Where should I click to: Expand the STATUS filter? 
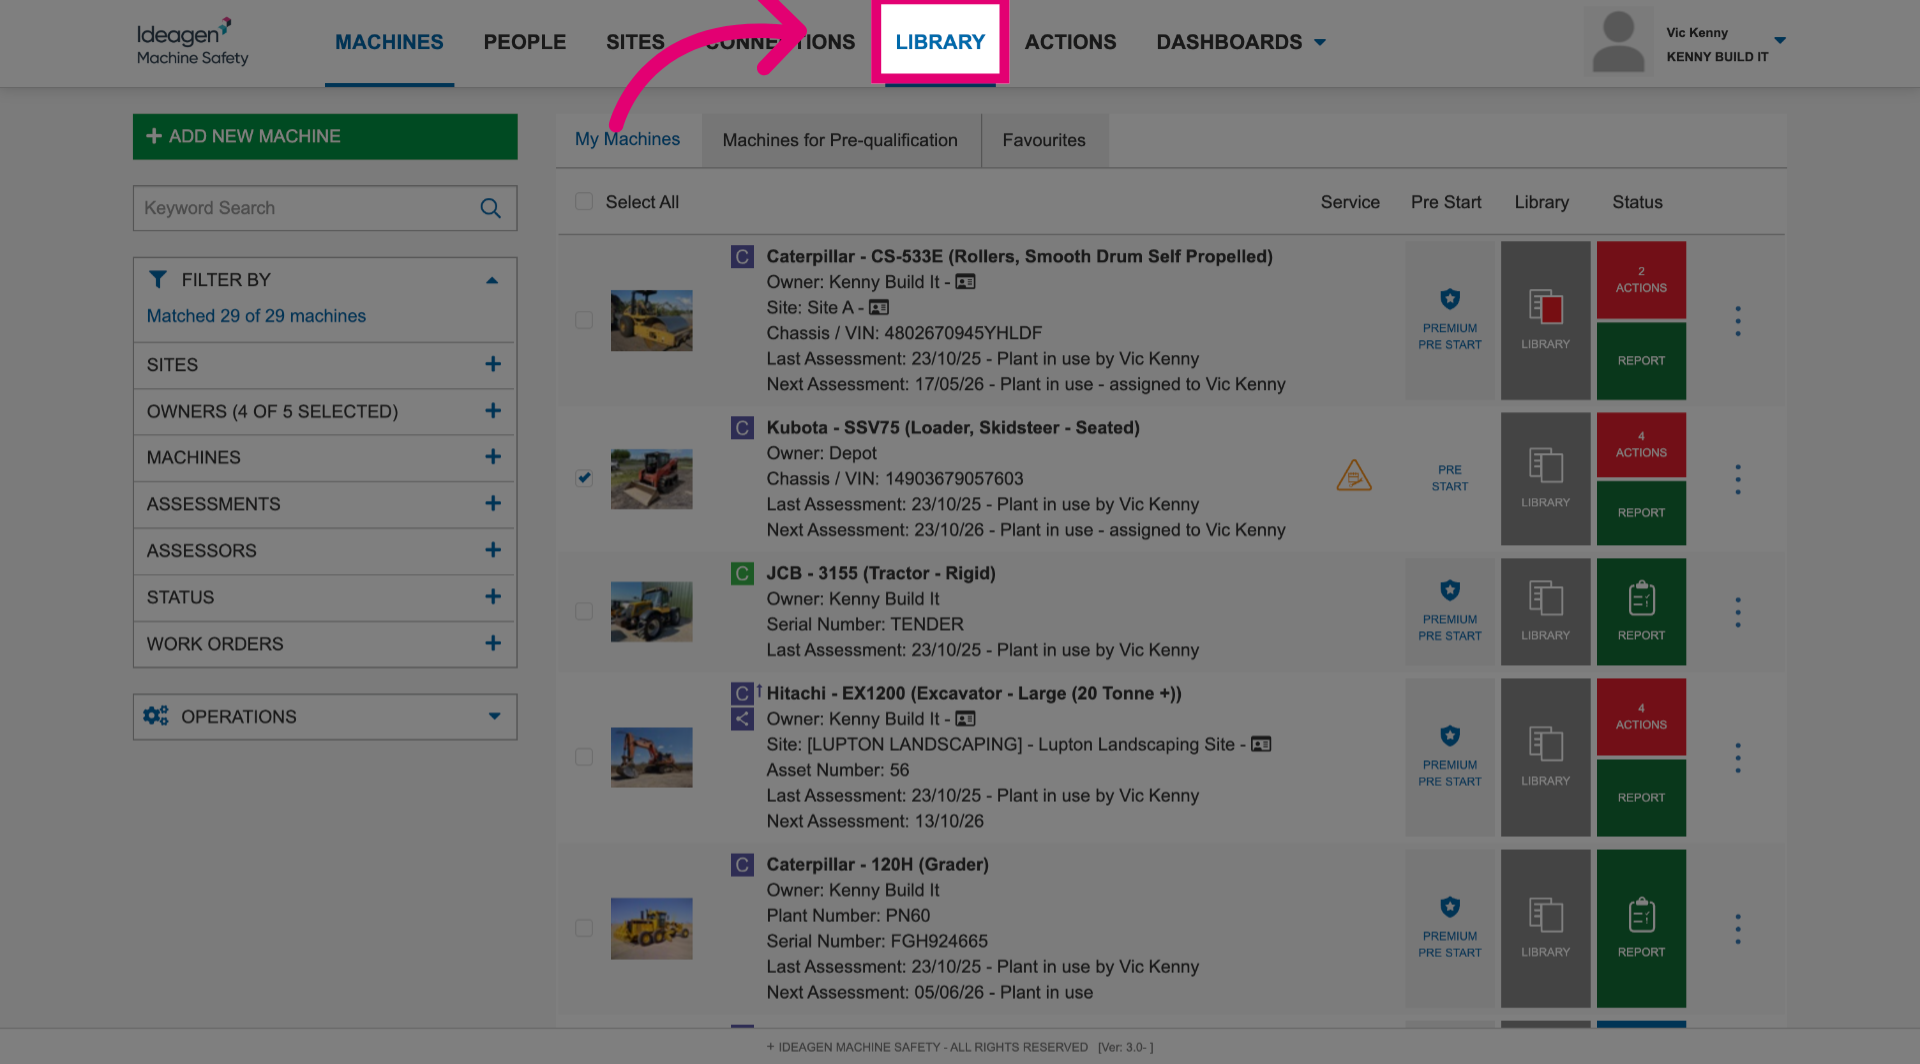pos(493,597)
